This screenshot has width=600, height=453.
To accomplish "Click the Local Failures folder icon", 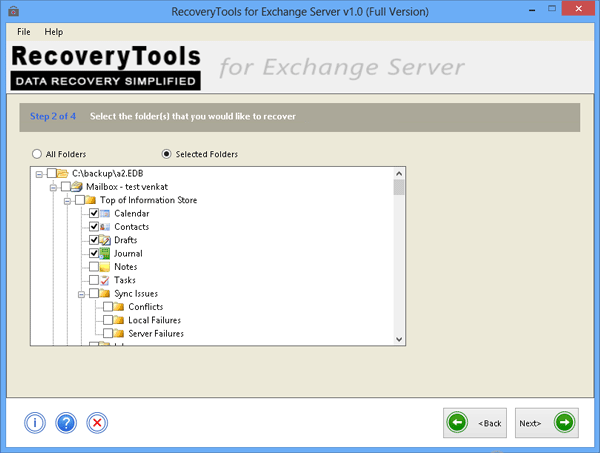I will tap(119, 320).
